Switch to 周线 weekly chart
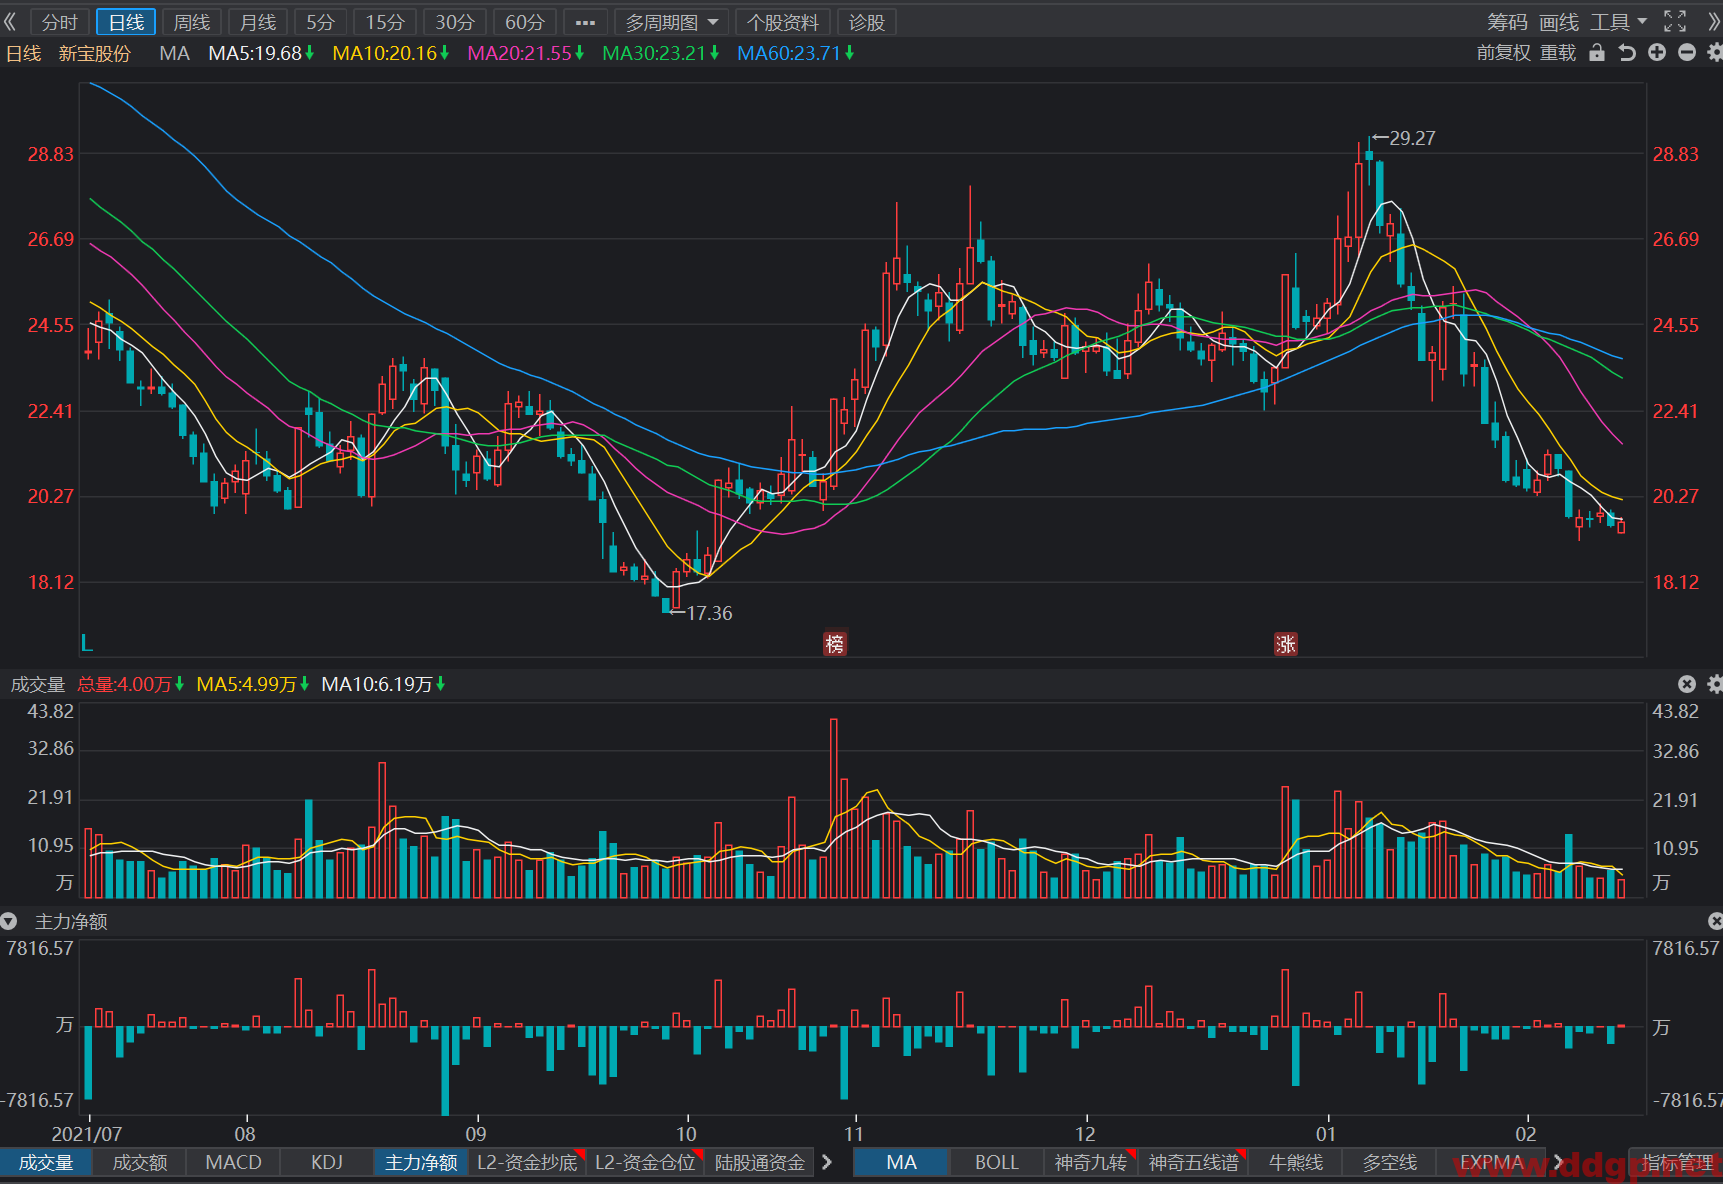Image resolution: width=1723 pixels, height=1184 pixels. click(x=192, y=22)
